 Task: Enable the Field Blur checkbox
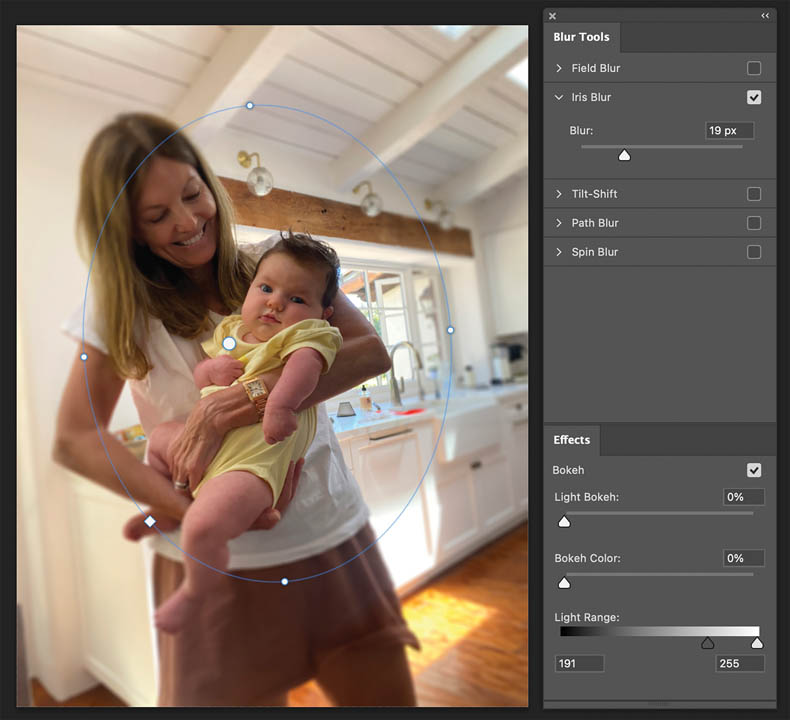754,68
